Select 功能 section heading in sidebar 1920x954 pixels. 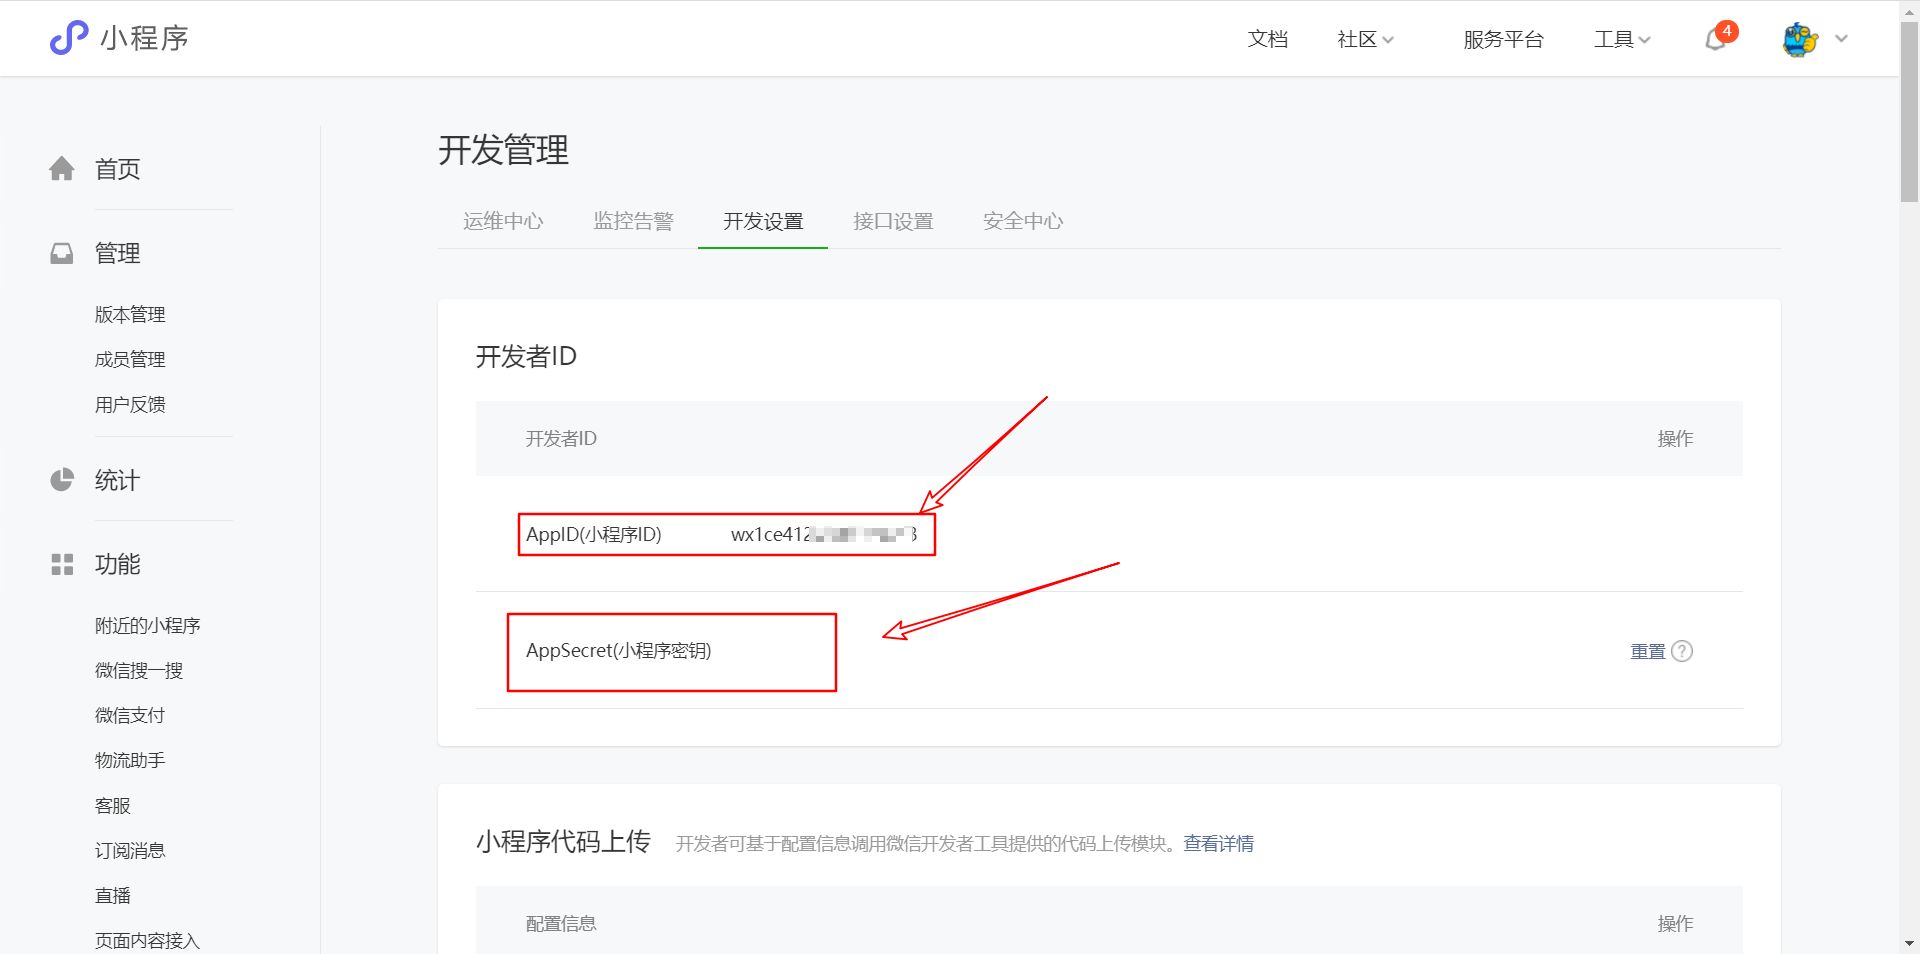(117, 564)
